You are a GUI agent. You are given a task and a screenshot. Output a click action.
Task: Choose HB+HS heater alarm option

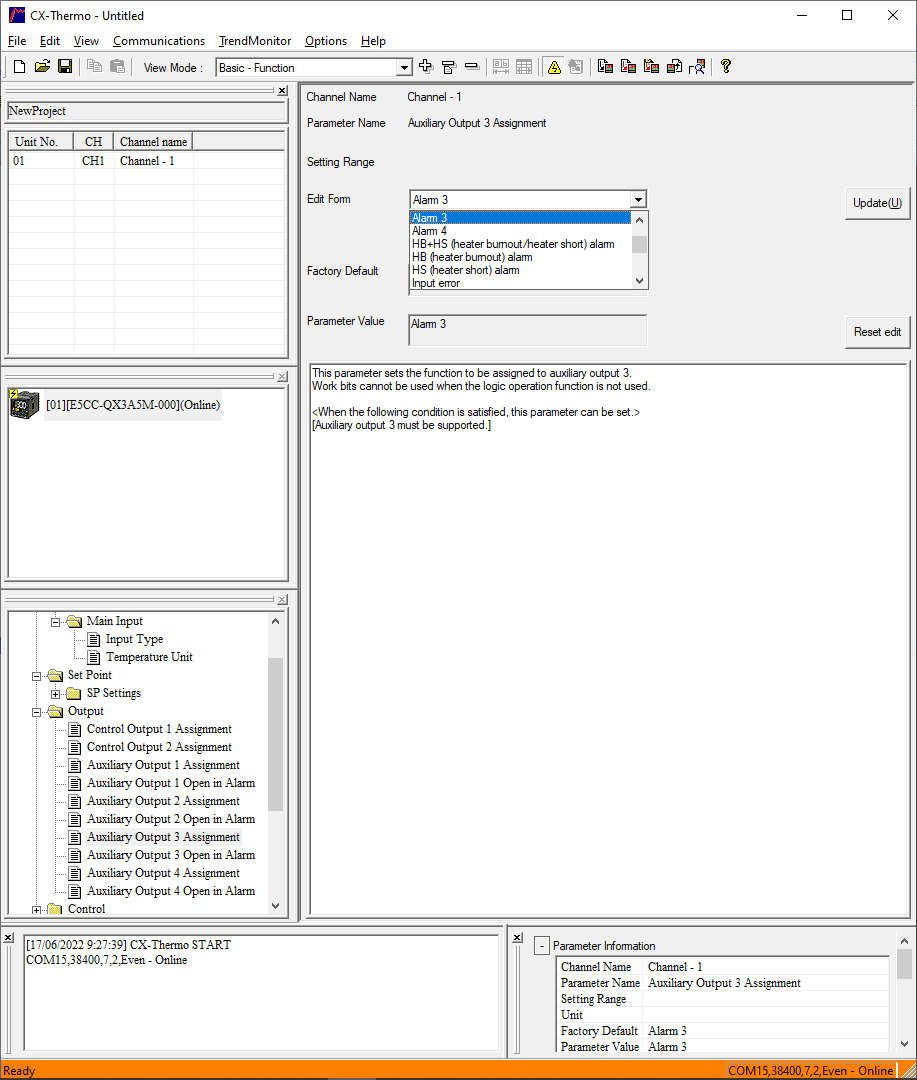[520, 244]
